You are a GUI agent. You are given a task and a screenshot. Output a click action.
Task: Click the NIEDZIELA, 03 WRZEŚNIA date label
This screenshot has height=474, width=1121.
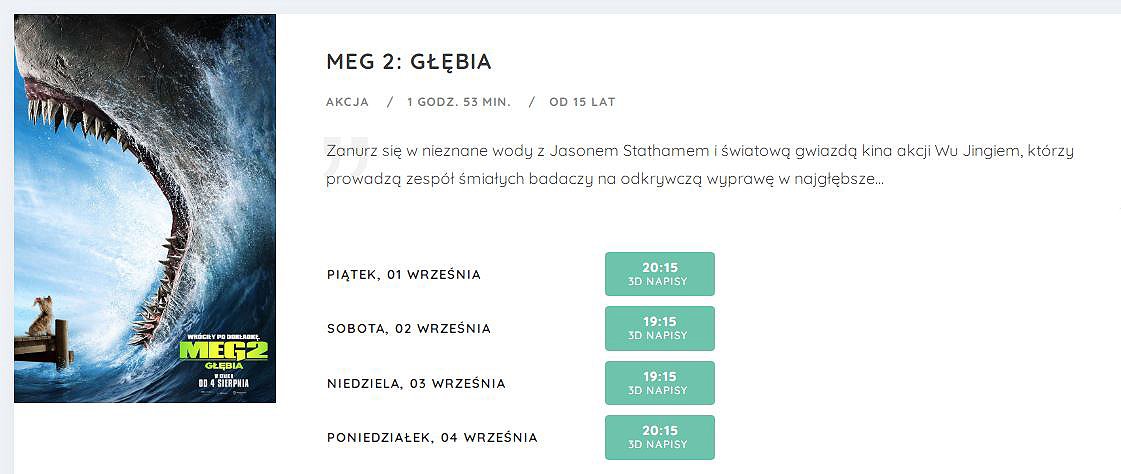[x=416, y=383]
